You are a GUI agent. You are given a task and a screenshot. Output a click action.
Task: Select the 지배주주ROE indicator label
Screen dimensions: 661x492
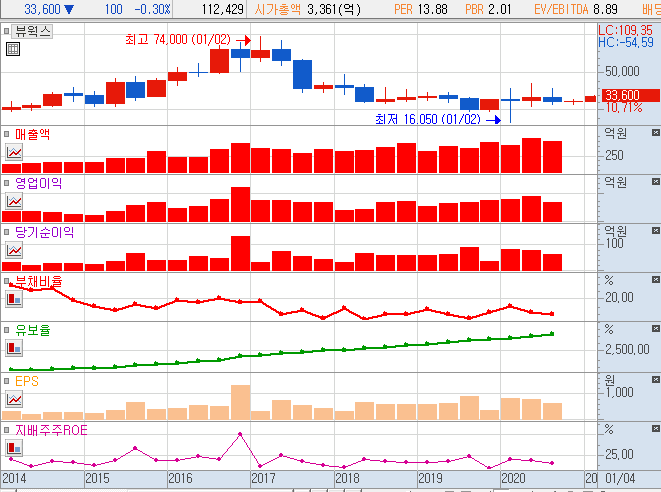pyautogui.click(x=51, y=430)
